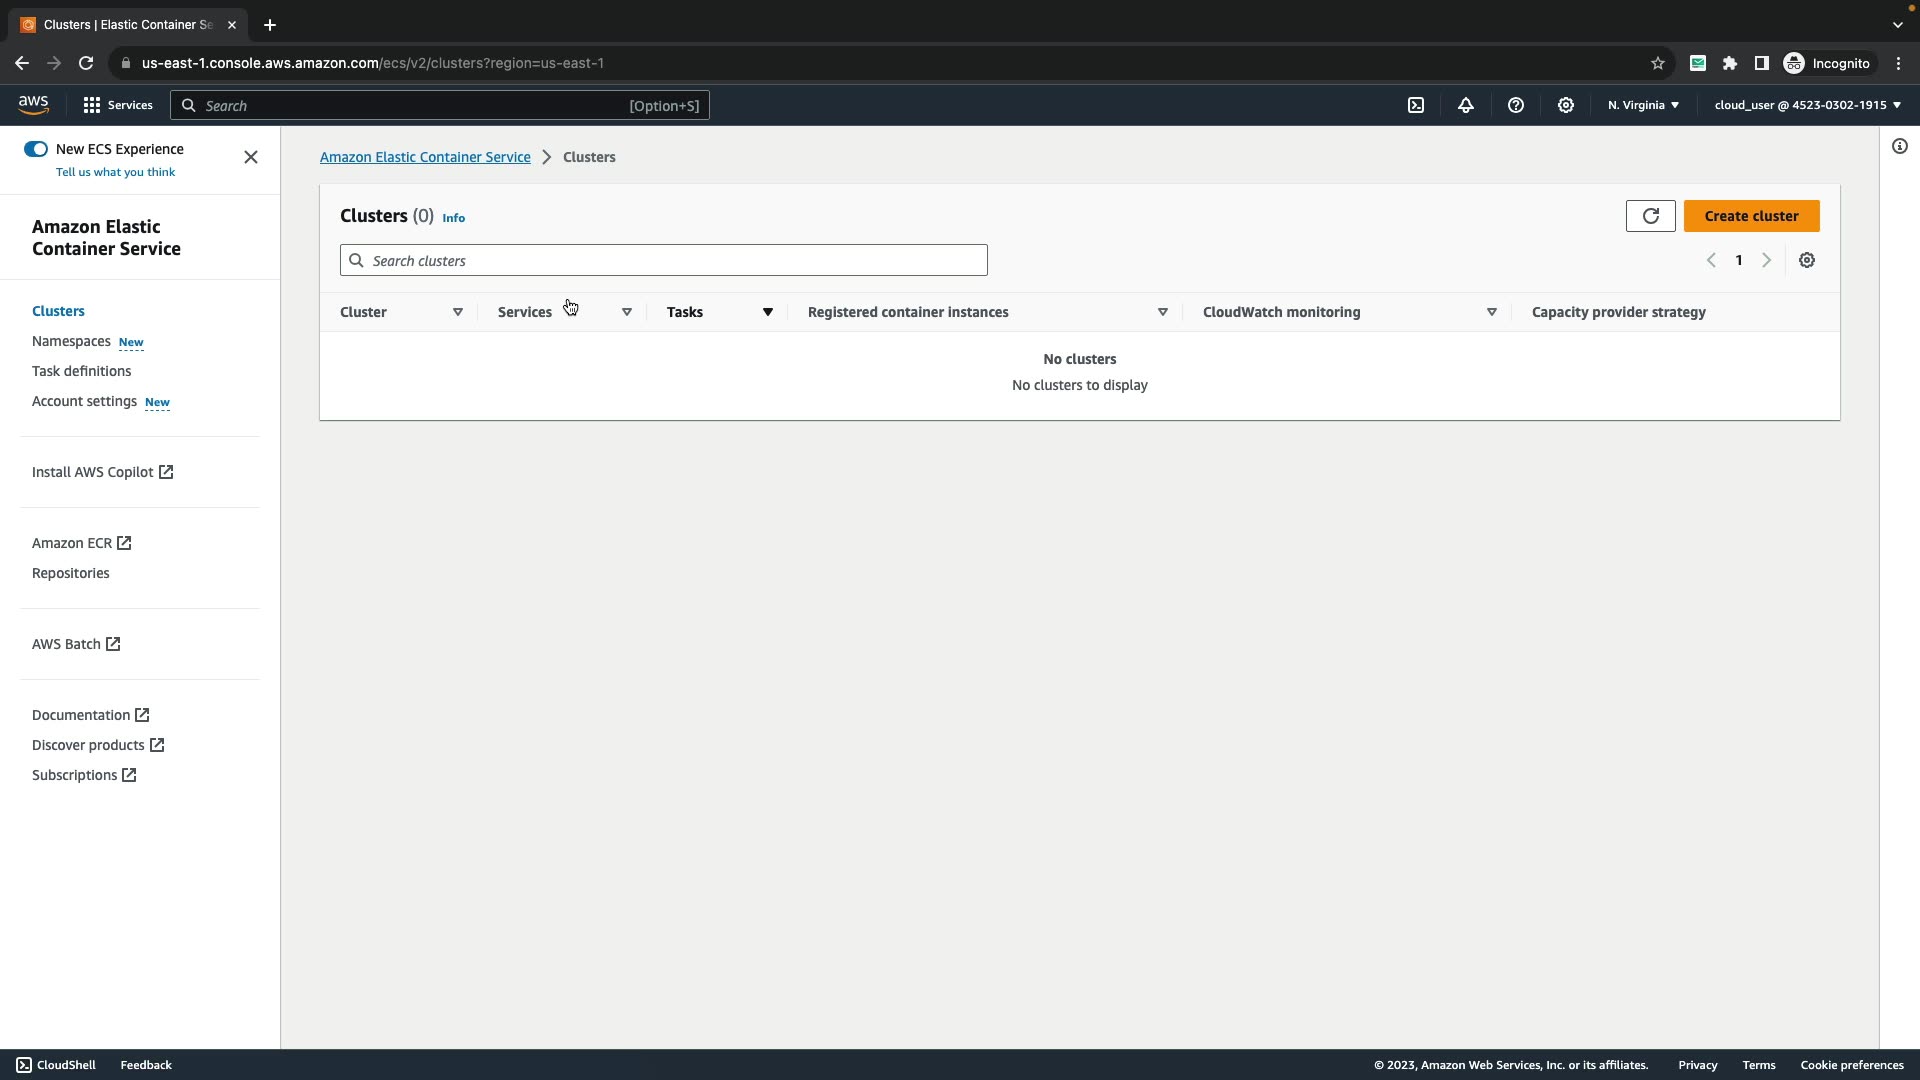Expand the N. Virginia region dropdown
The height and width of the screenshot is (1080, 1920).
click(x=1643, y=105)
